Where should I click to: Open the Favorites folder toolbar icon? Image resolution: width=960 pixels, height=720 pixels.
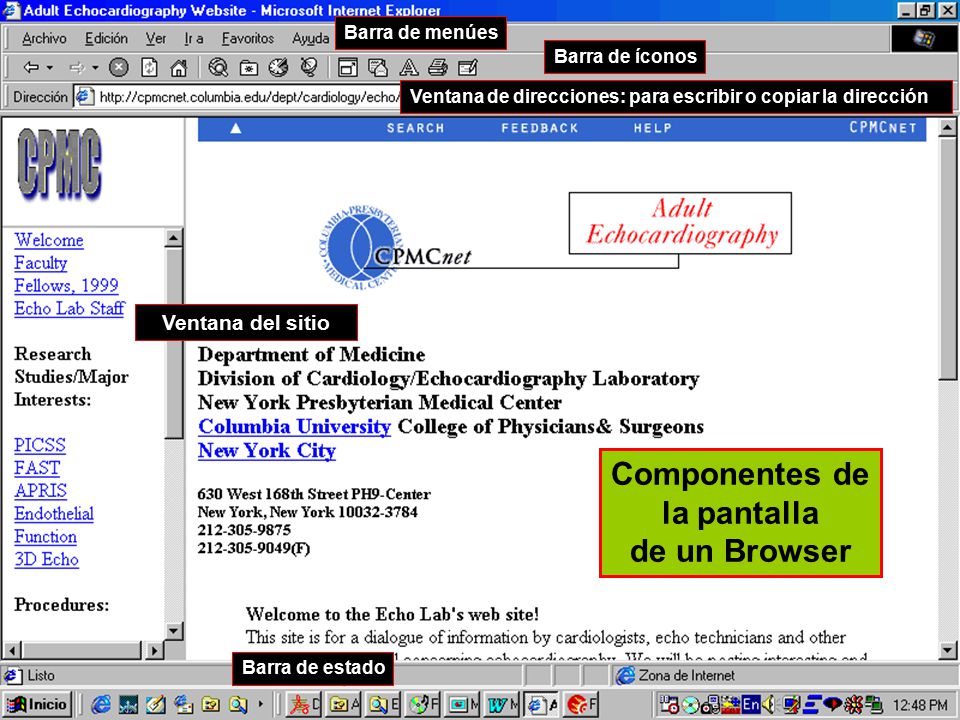pos(249,67)
